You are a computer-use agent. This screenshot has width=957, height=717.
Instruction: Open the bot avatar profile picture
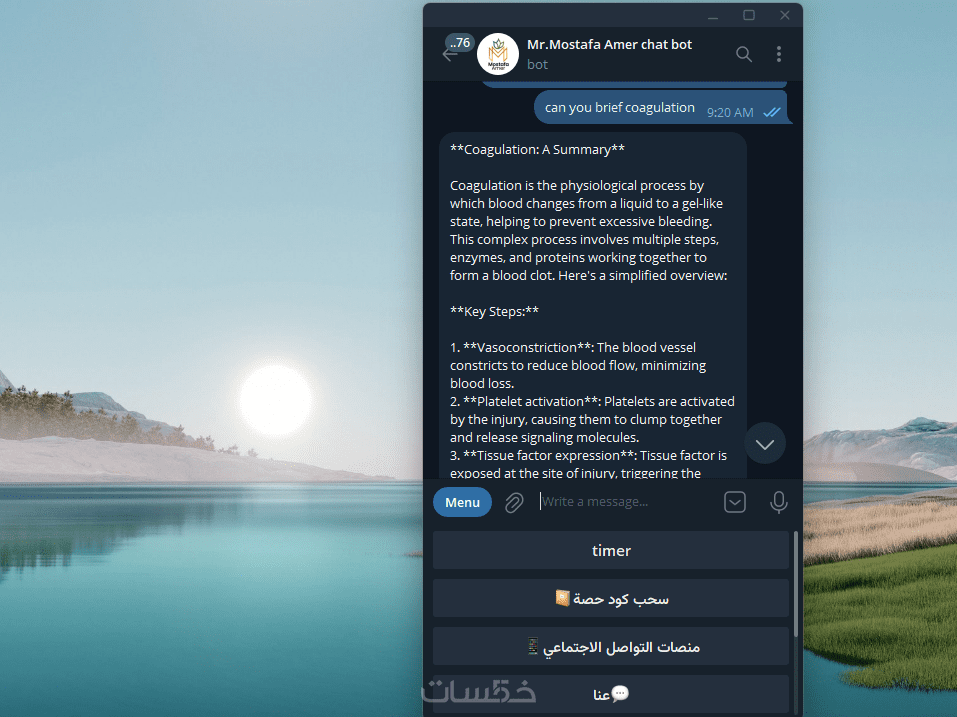click(498, 54)
